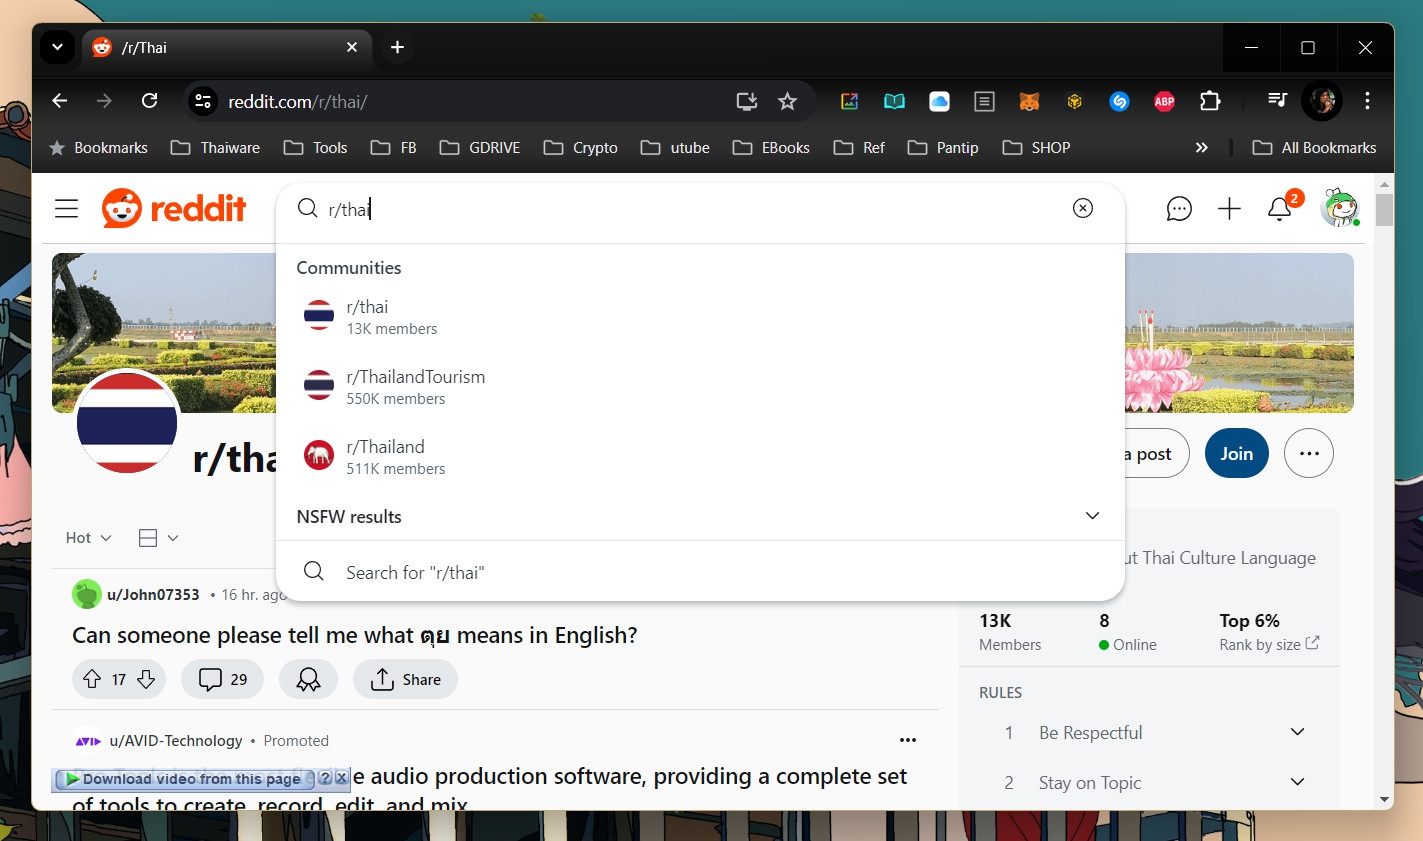
Task: Switch to the /r/Thai browser tab
Action: 226,47
